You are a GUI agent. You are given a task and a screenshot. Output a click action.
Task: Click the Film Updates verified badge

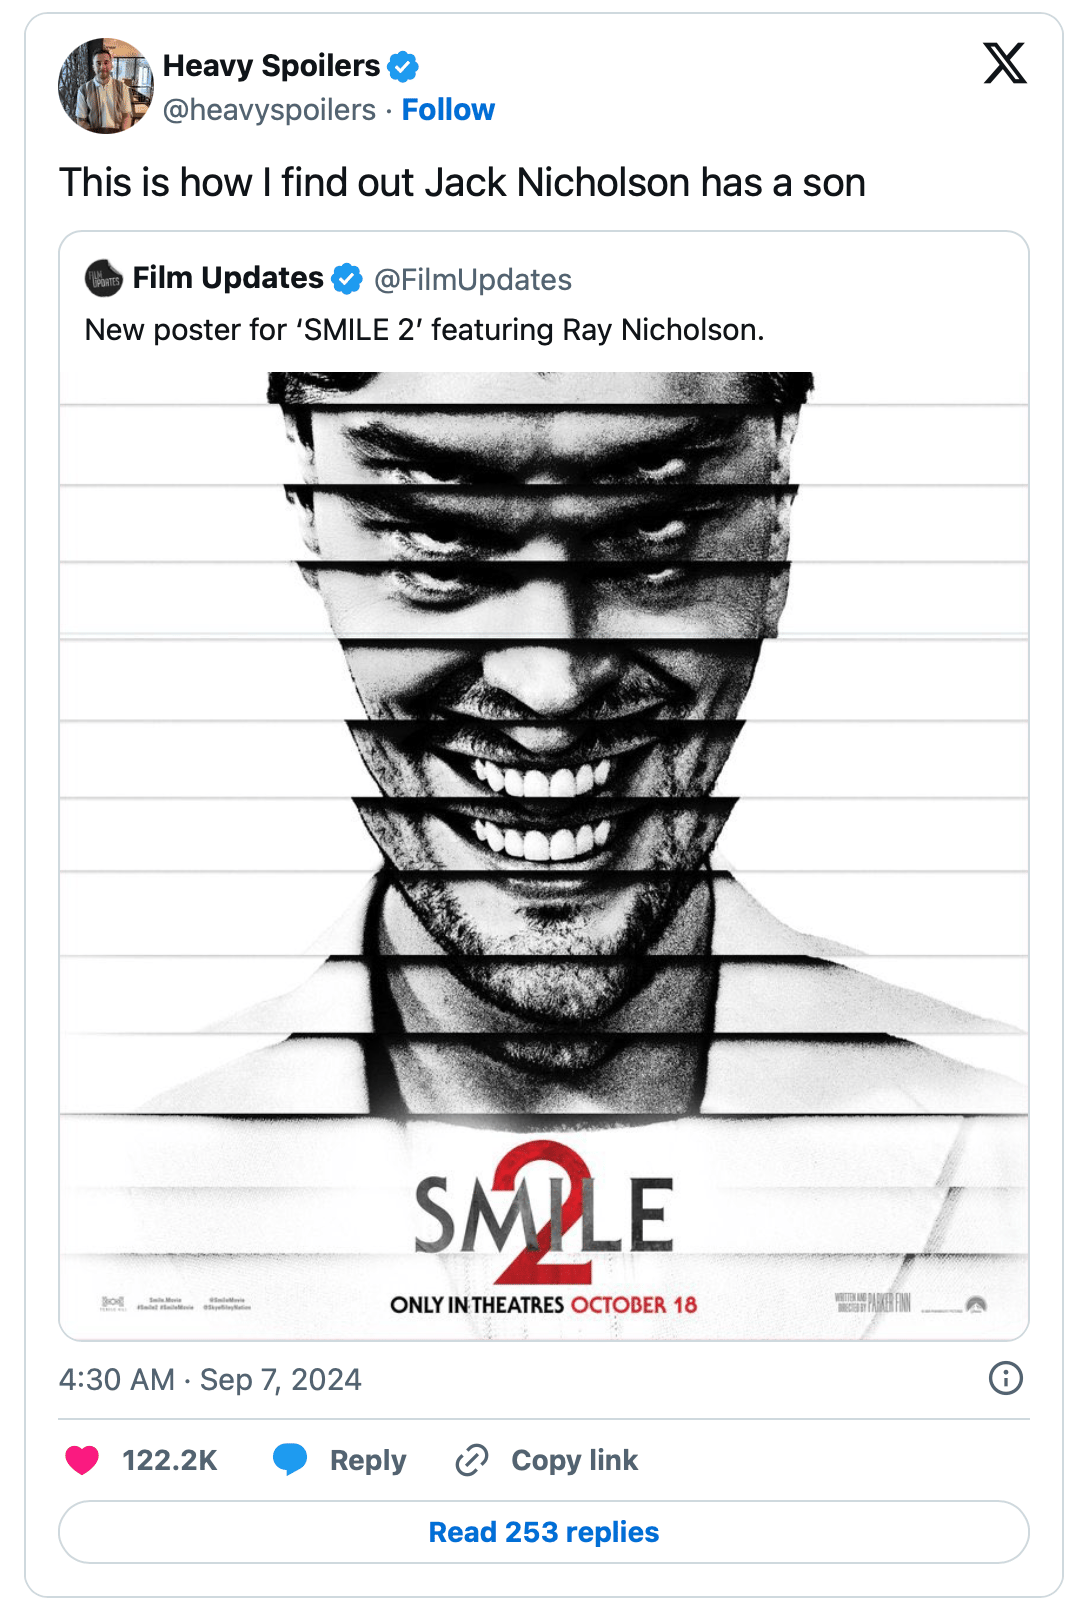[x=347, y=279]
